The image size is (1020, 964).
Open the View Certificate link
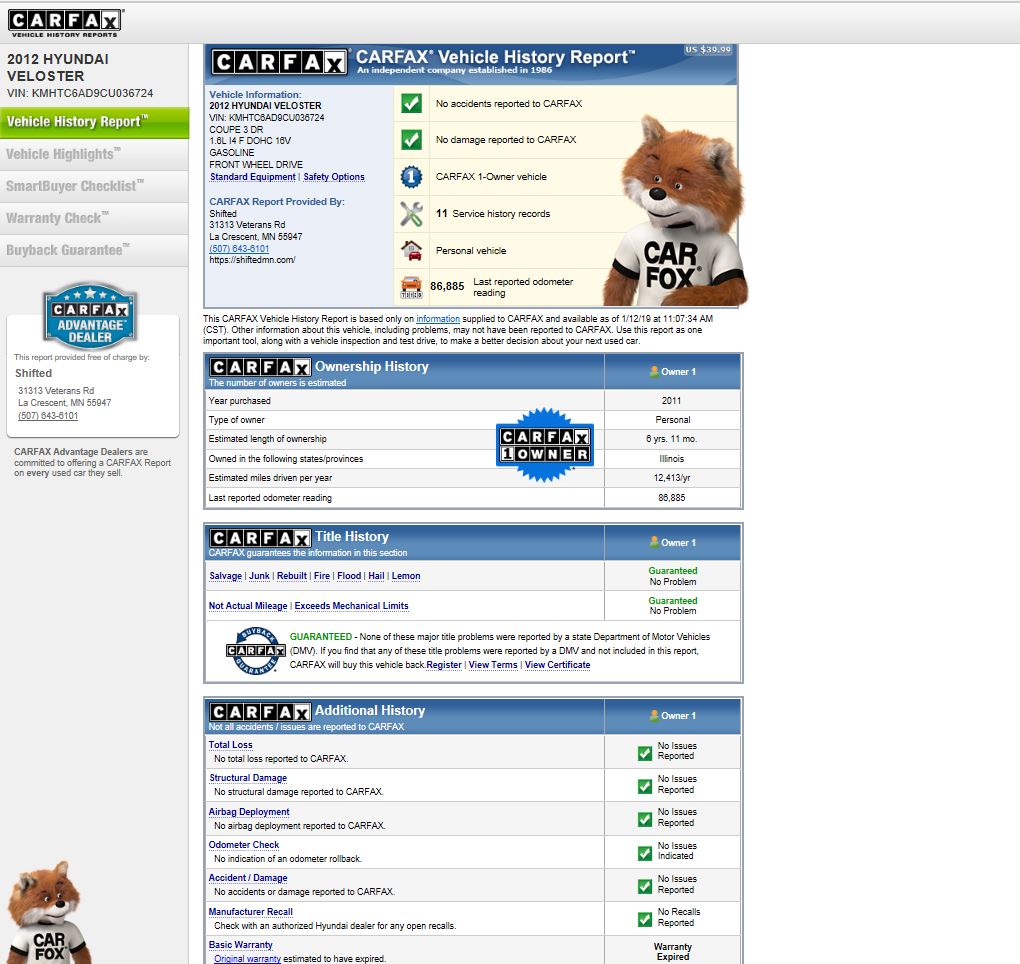pyautogui.click(x=557, y=665)
